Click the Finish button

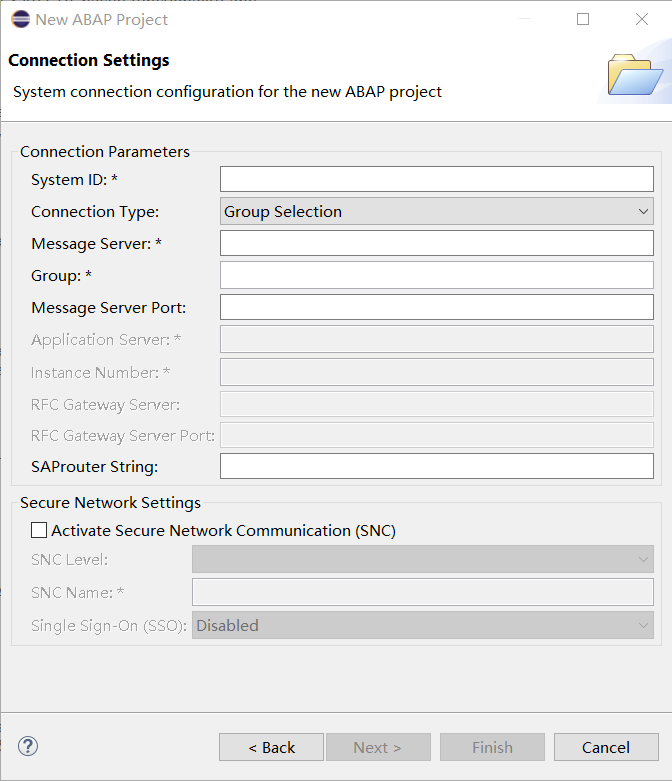pyautogui.click(x=492, y=747)
